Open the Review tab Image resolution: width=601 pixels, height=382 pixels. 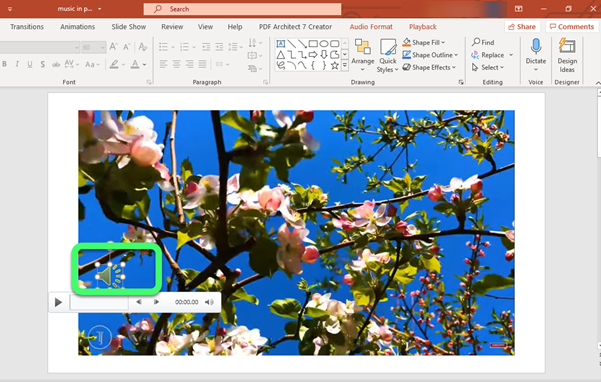pyautogui.click(x=172, y=27)
